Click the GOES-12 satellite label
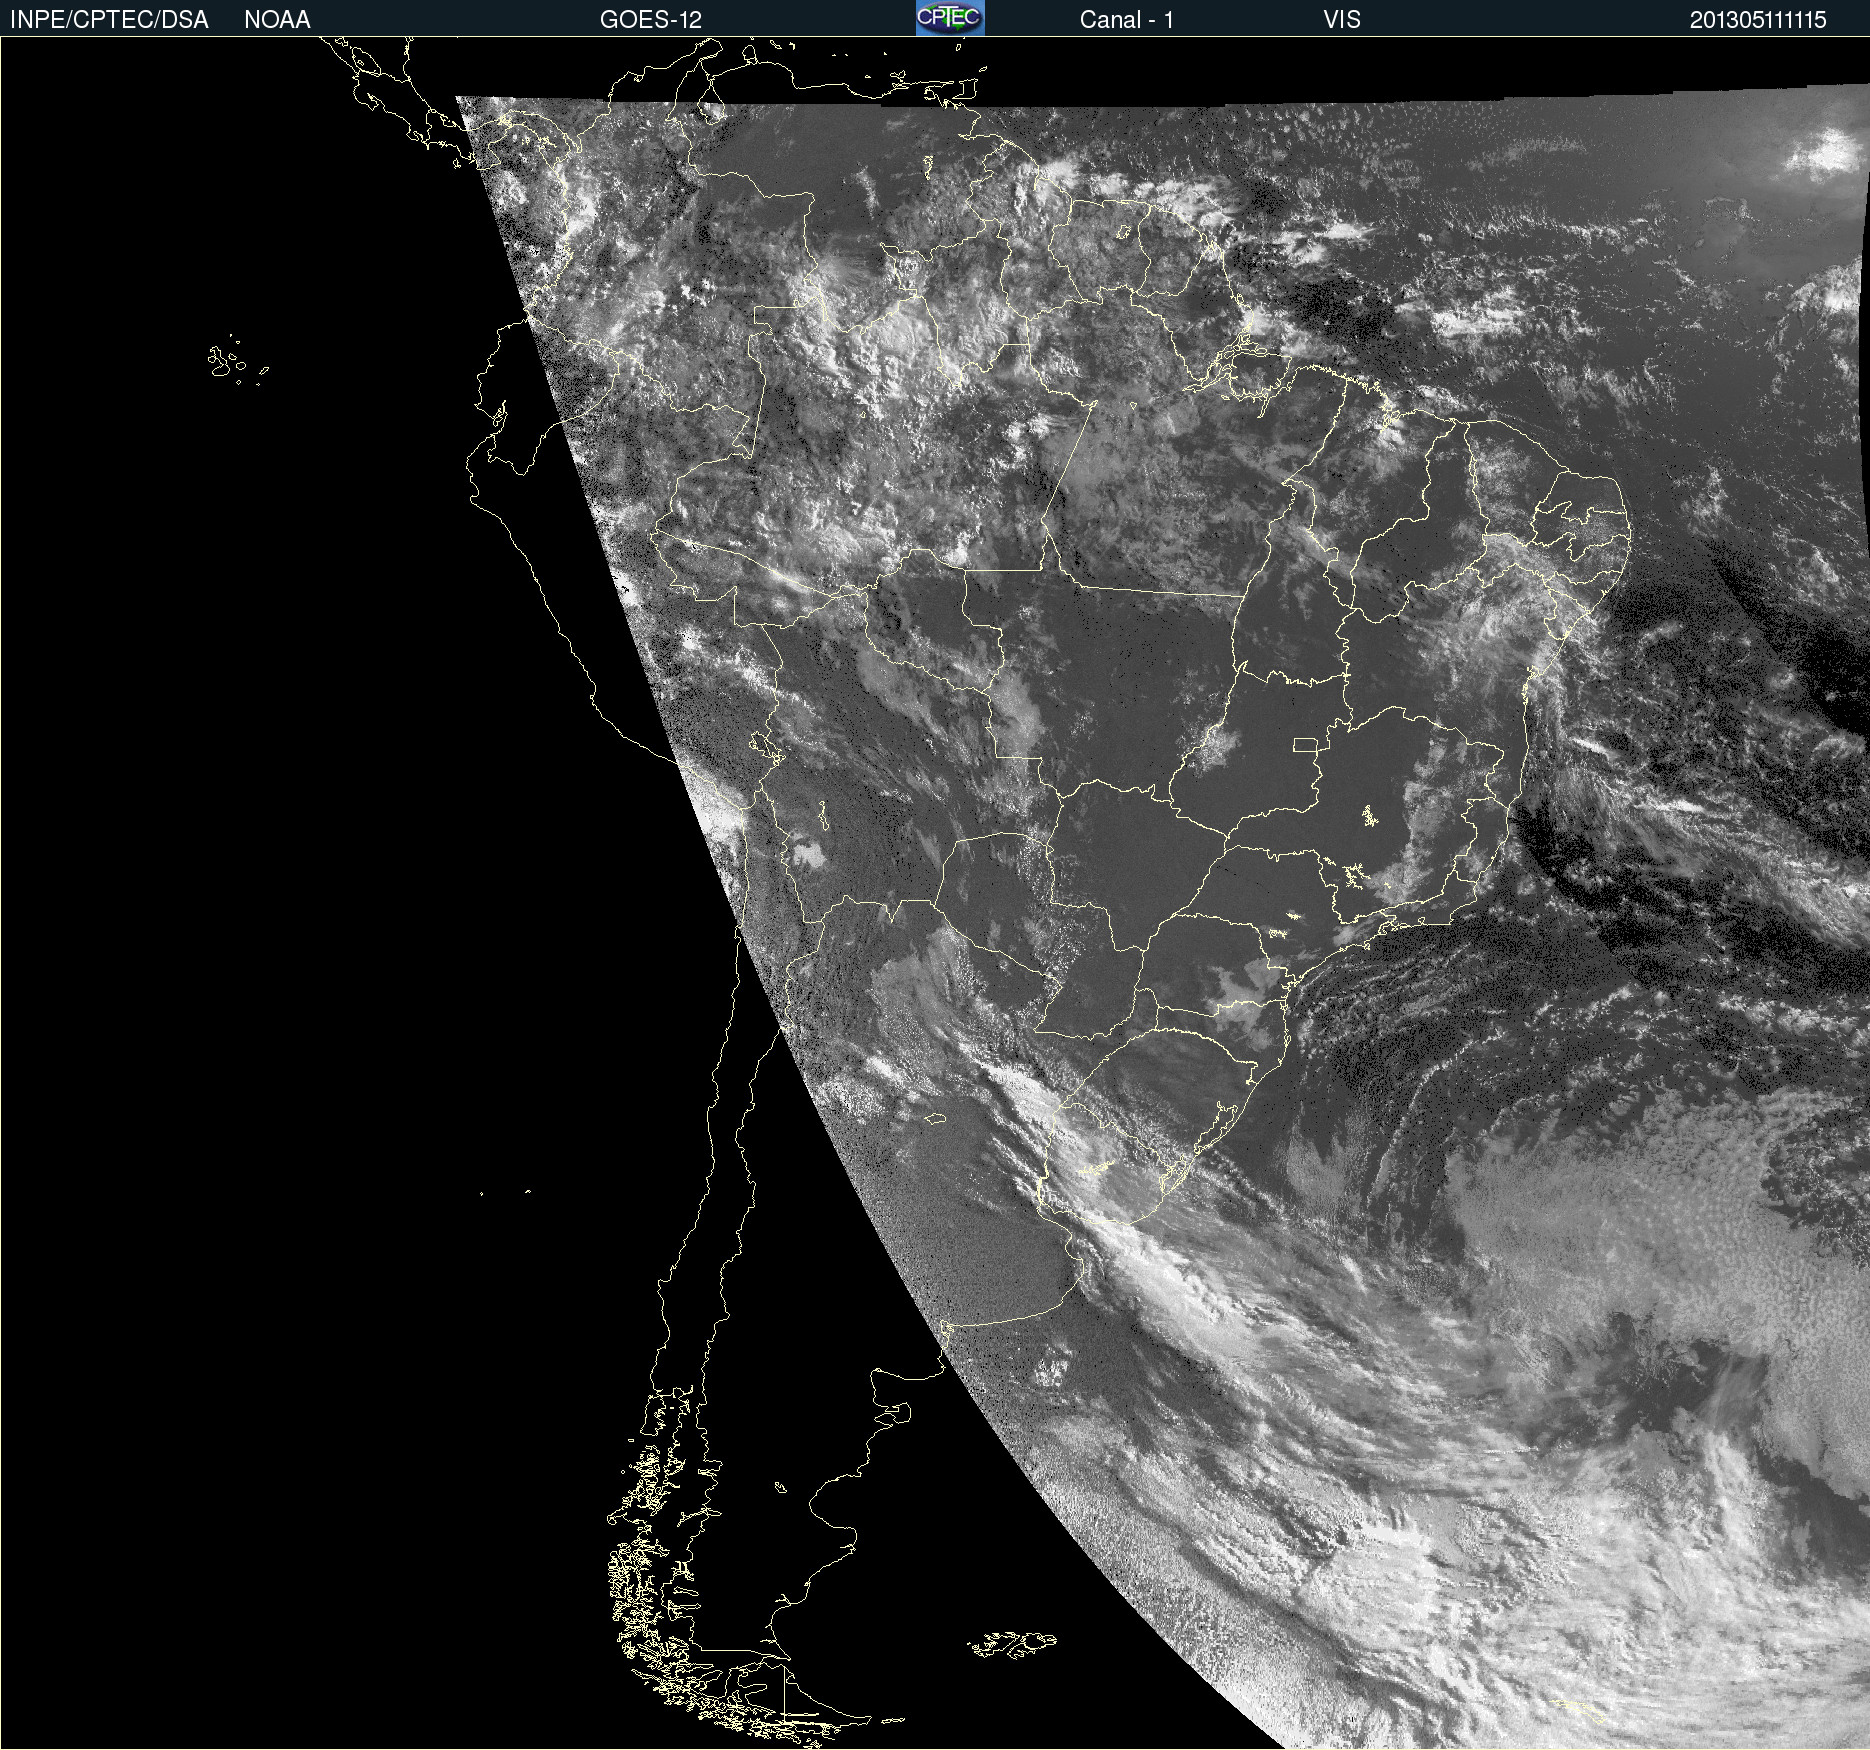This screenshot has width=1870, height=1750. (x=651, y=20)
